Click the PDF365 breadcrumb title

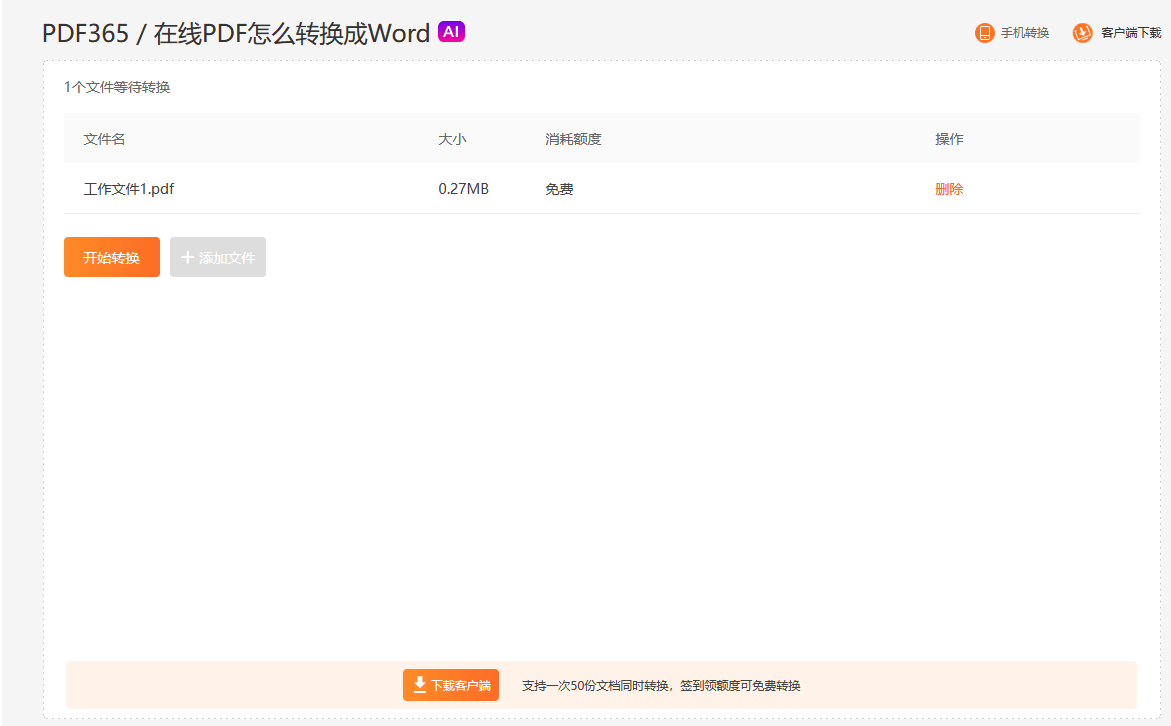pyautogui.click(x=85, y=34)
